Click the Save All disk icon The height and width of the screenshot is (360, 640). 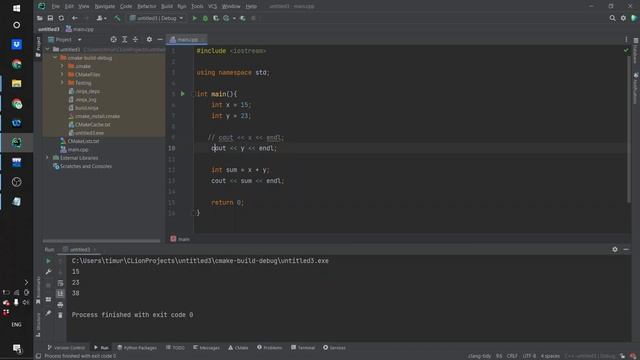[x=50, y=18]
